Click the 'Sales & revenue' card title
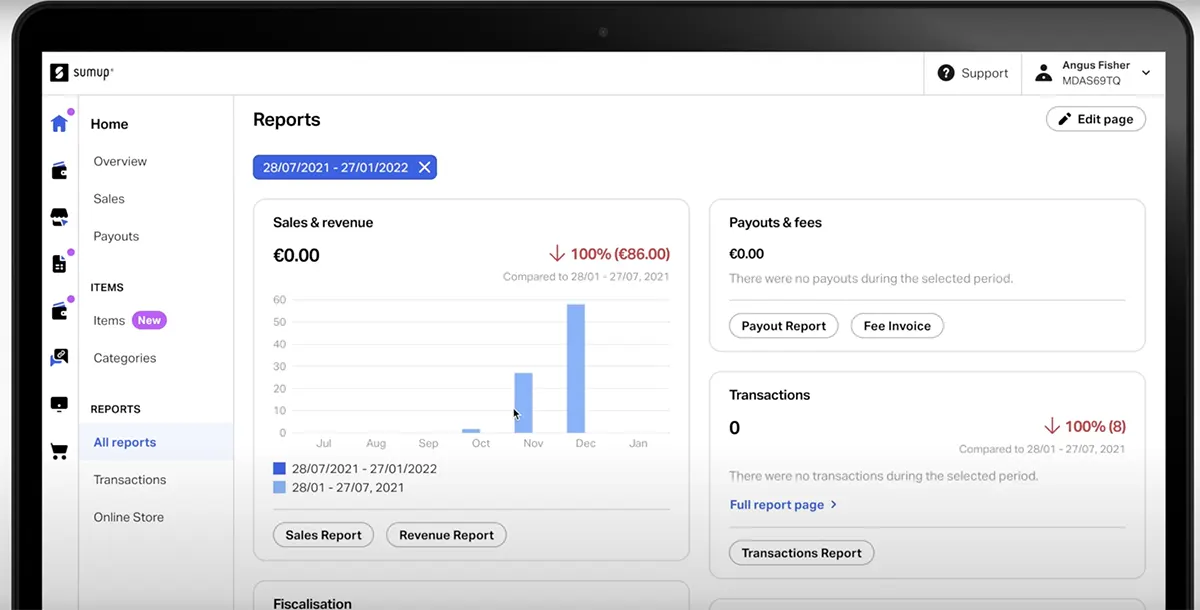Image resolution: width=1200 pixels, height=610 pixels. coord(323,223)
